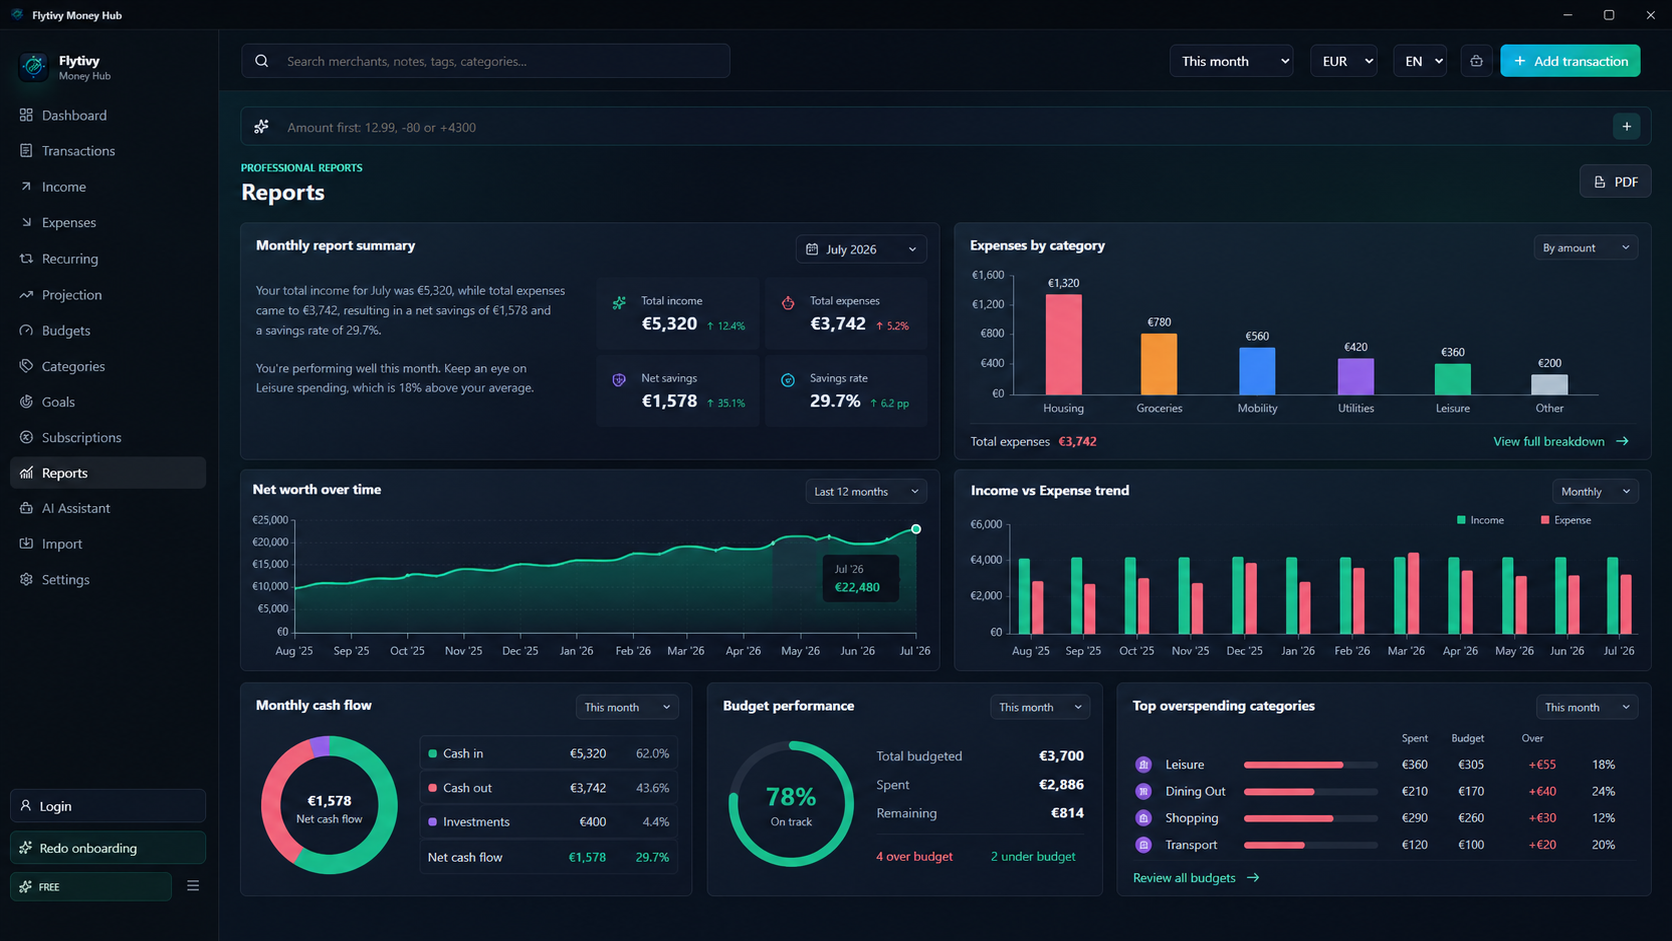The height and width of the screenshot is (941, 1672).
Task: Open the EUR currency dropdown
Action: [1344, 61]
